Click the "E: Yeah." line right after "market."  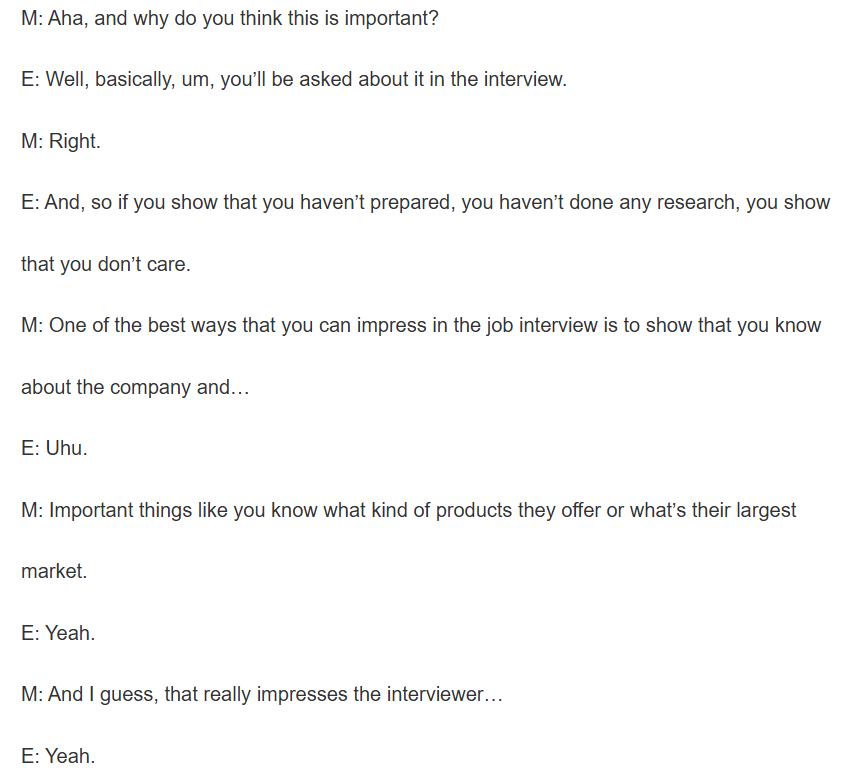pos(58,633)
